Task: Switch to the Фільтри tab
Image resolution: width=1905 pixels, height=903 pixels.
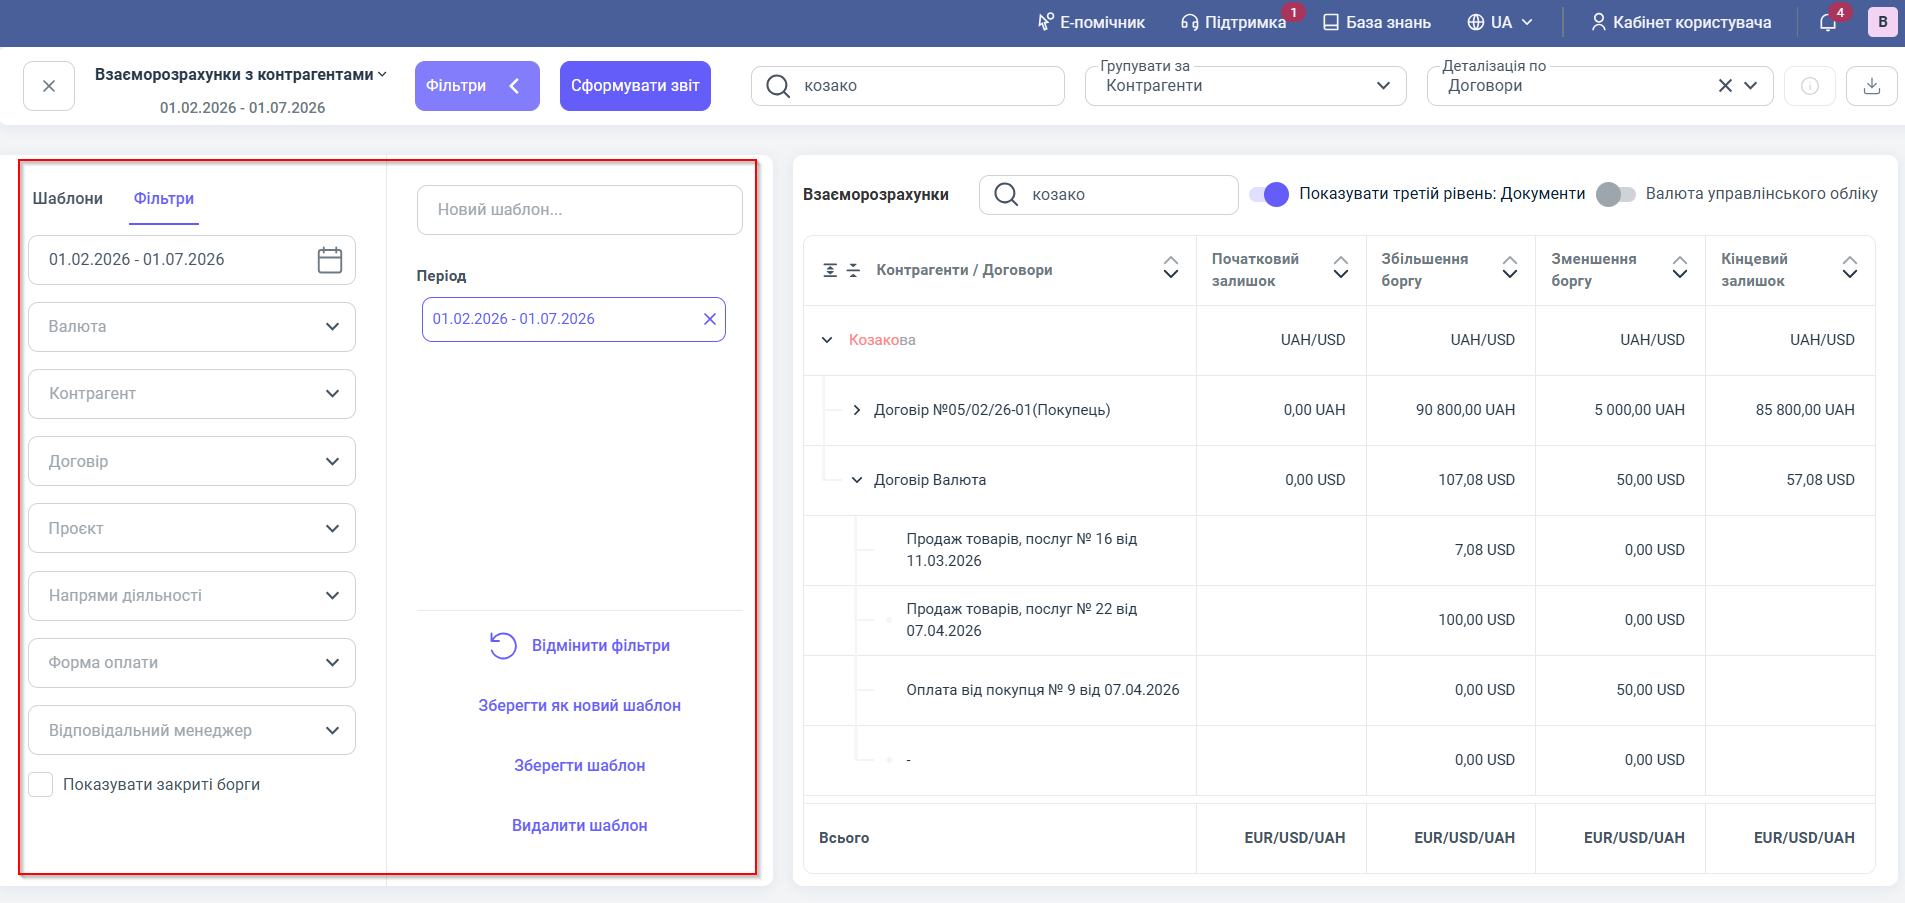Action: pos(164,198)
